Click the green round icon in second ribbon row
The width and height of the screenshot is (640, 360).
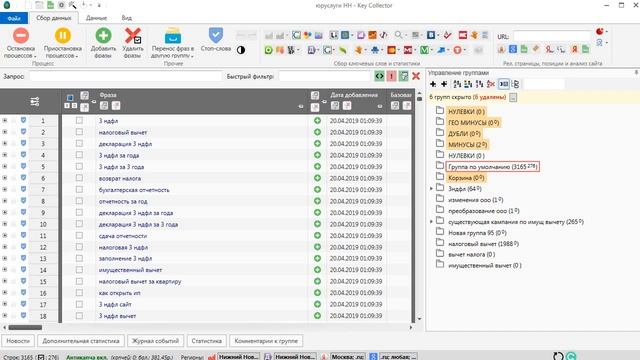[x=269, y=50]
